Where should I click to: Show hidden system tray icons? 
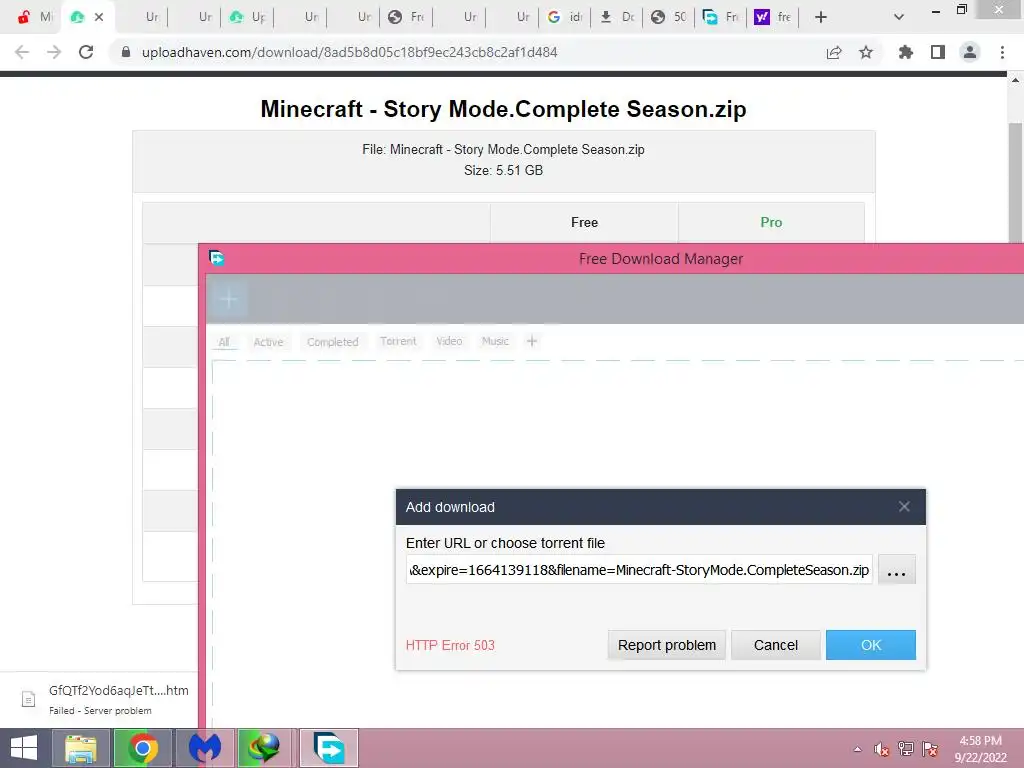pos(857,749)
